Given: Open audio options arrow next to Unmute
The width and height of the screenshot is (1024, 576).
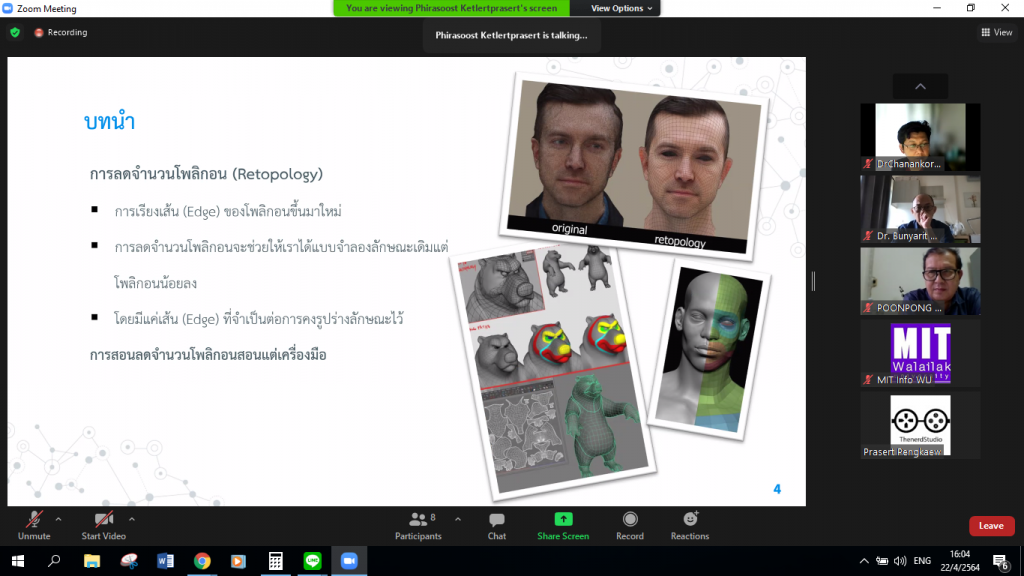Looking at the screenshot, I should 58,519.
